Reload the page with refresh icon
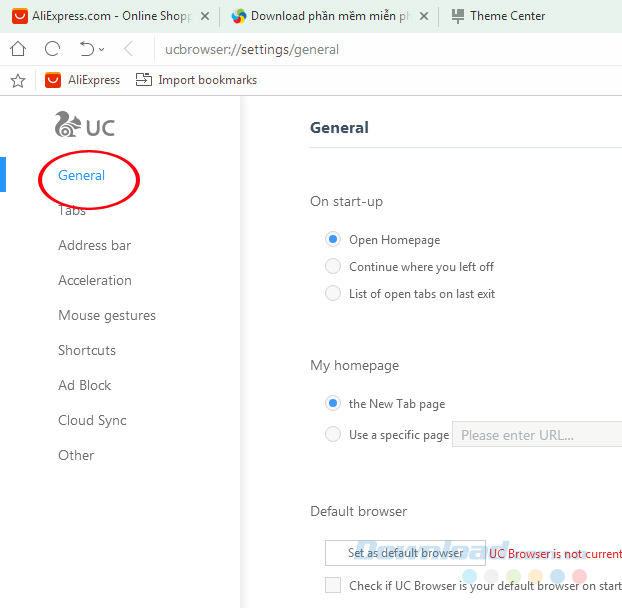 click(52, 49)
